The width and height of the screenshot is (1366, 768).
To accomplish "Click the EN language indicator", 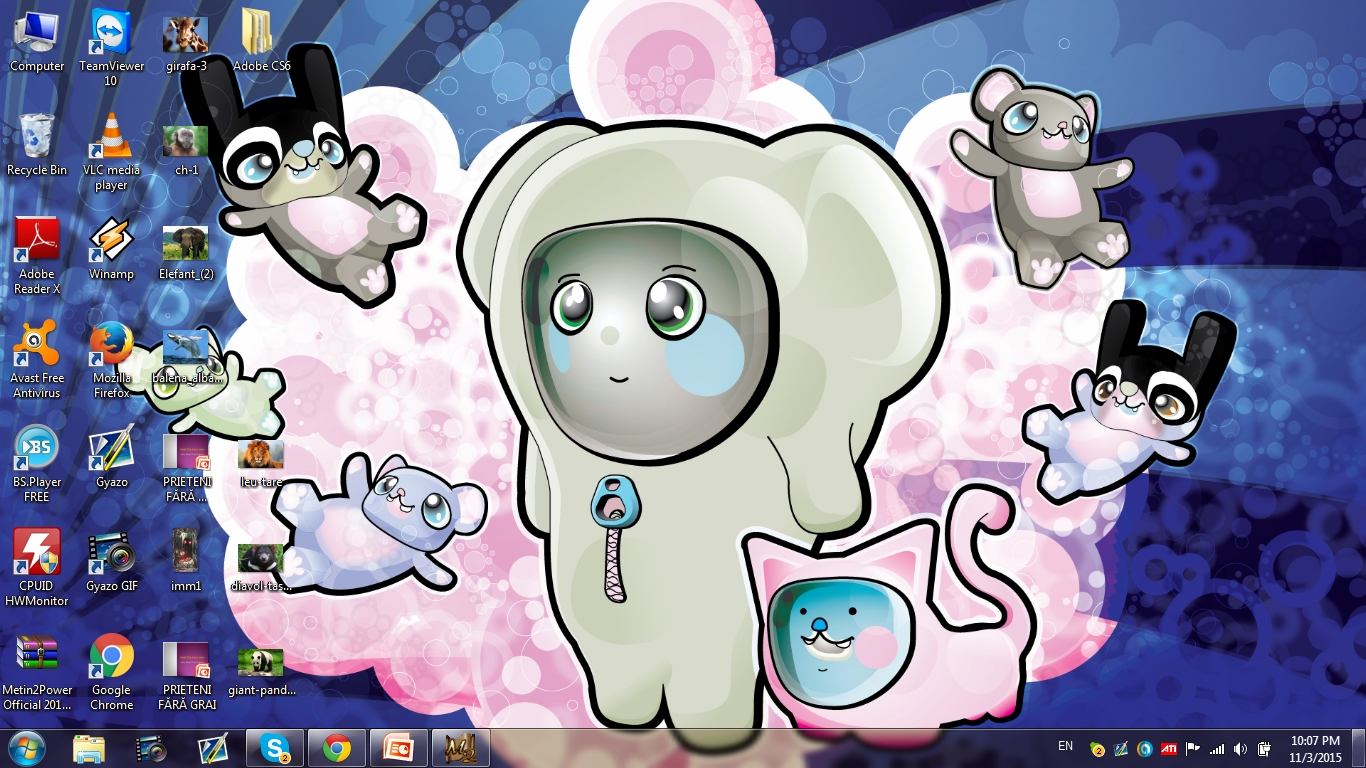I will click(1065, 746).
